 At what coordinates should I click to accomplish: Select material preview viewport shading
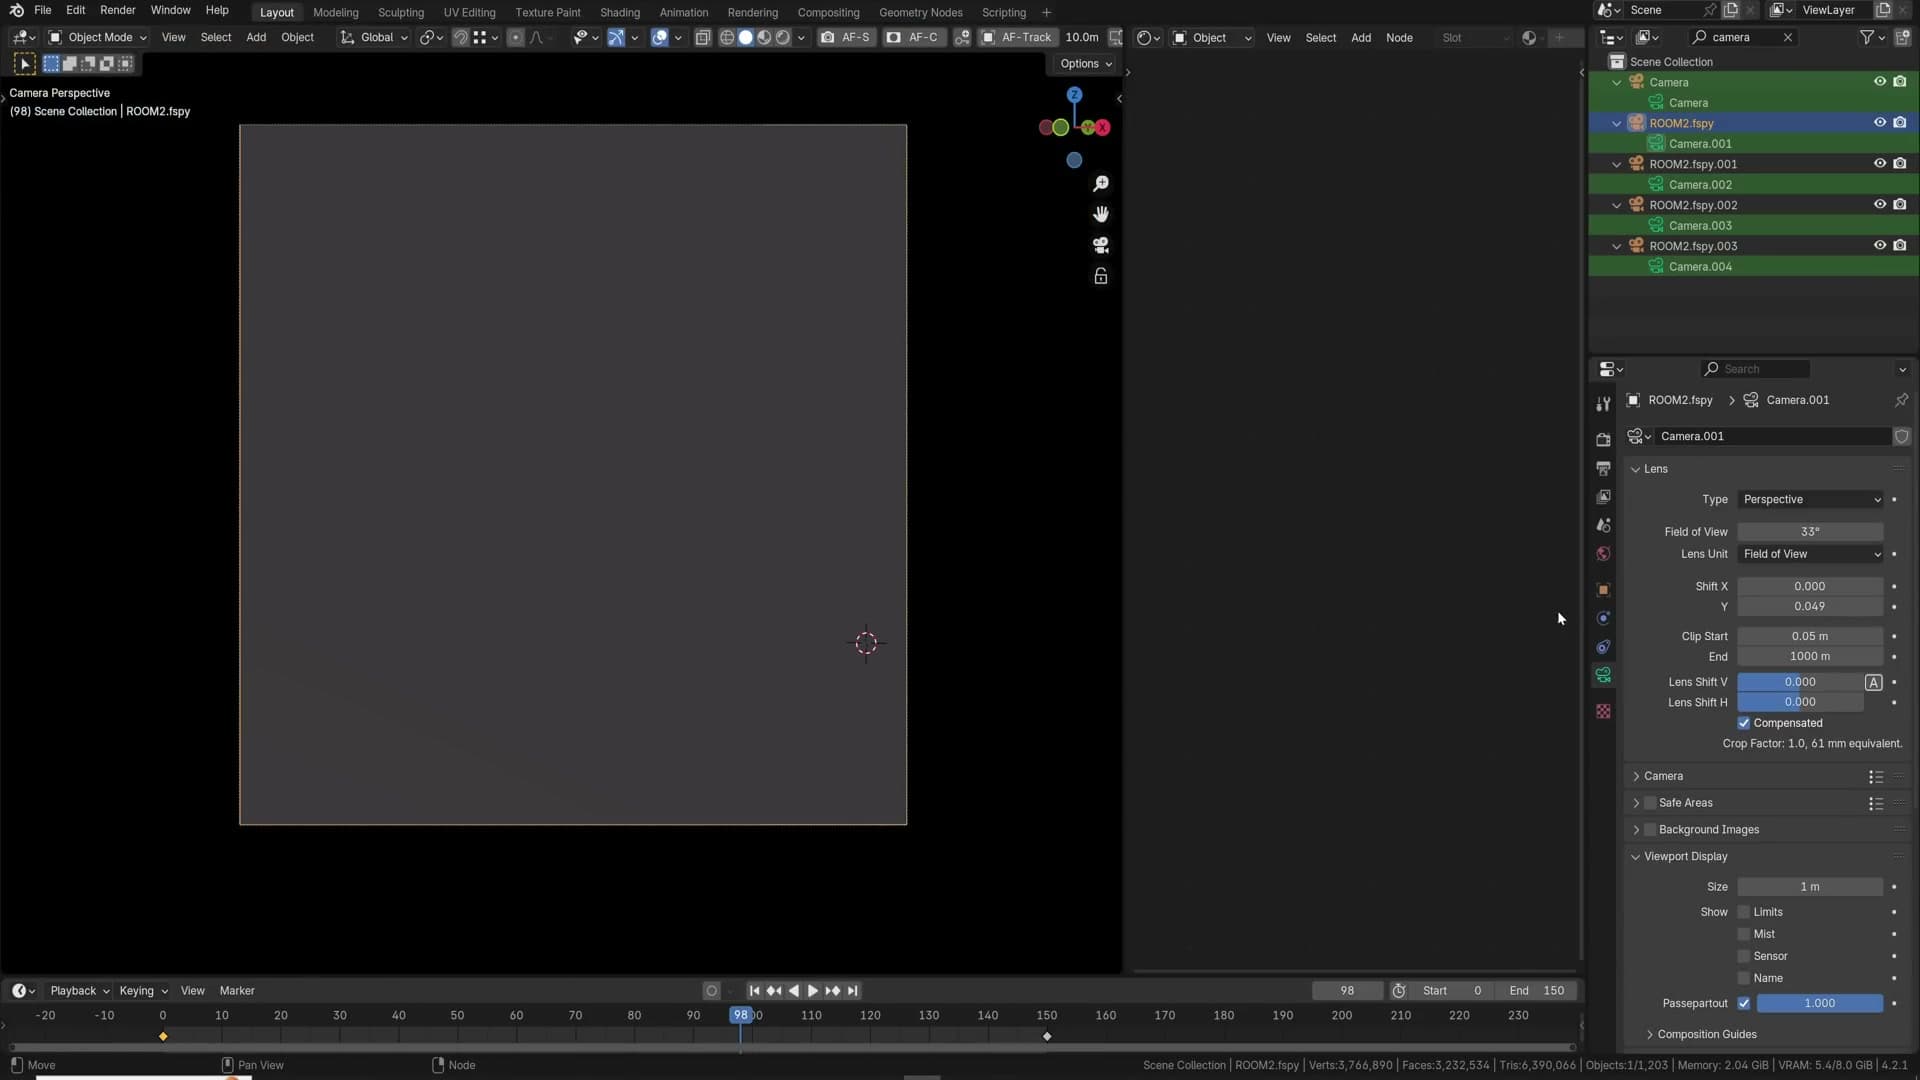765,37
